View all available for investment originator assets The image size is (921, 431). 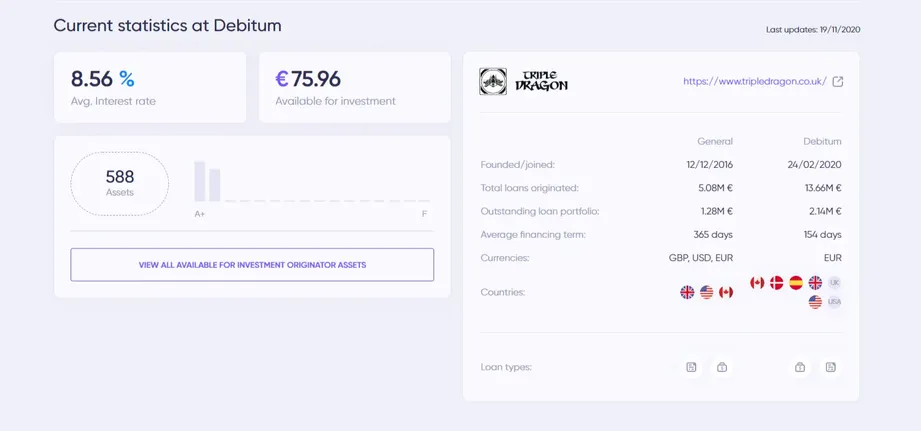click(252, 265)
